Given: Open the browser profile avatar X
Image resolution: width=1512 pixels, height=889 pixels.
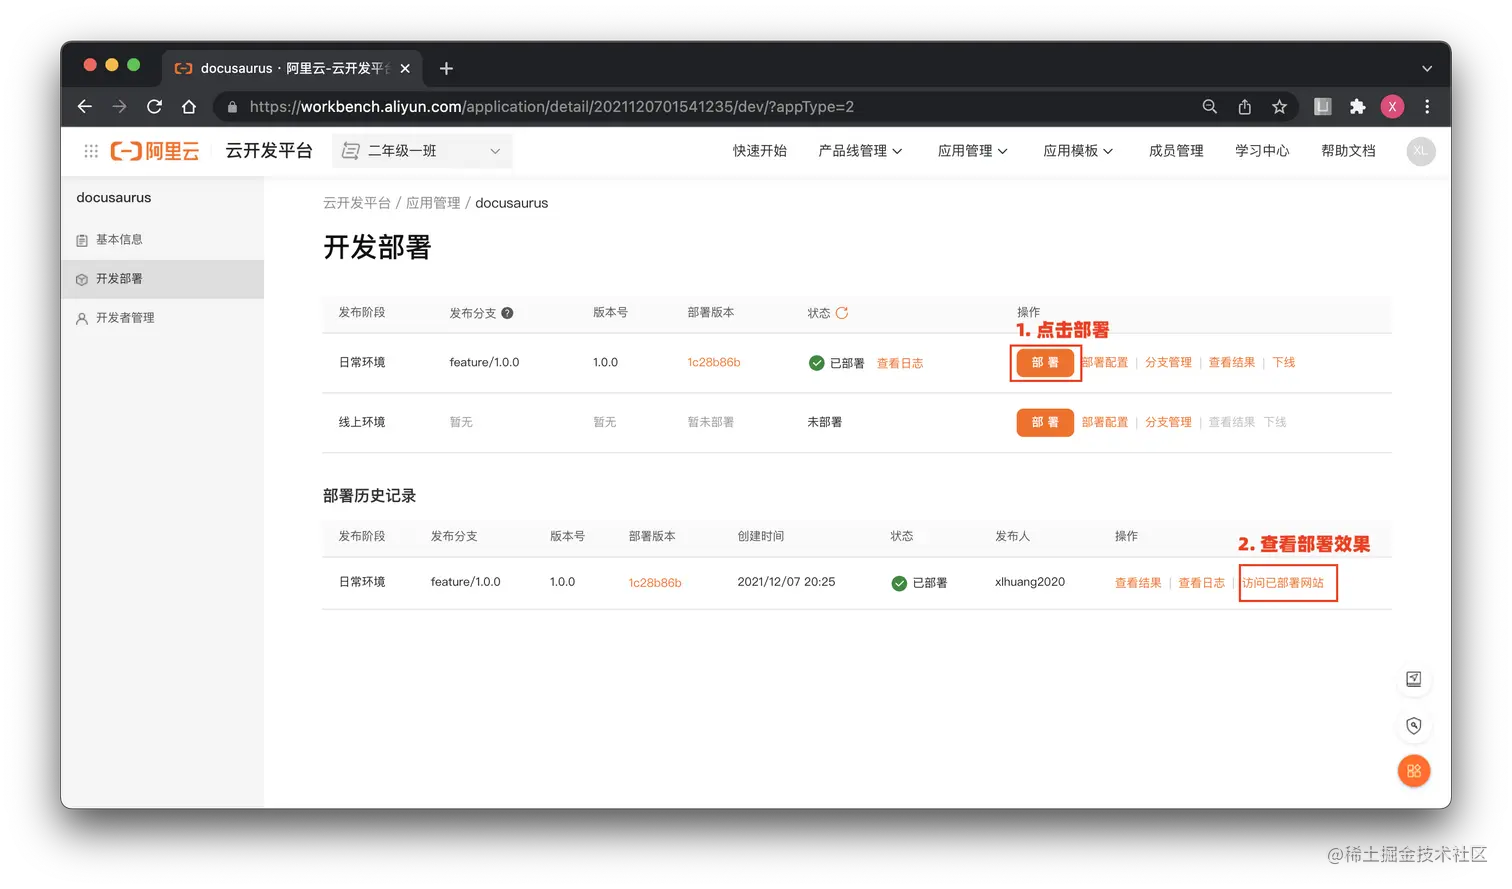Looking at the screenshot, I should pyautogui.click(x=1392, y=106).
